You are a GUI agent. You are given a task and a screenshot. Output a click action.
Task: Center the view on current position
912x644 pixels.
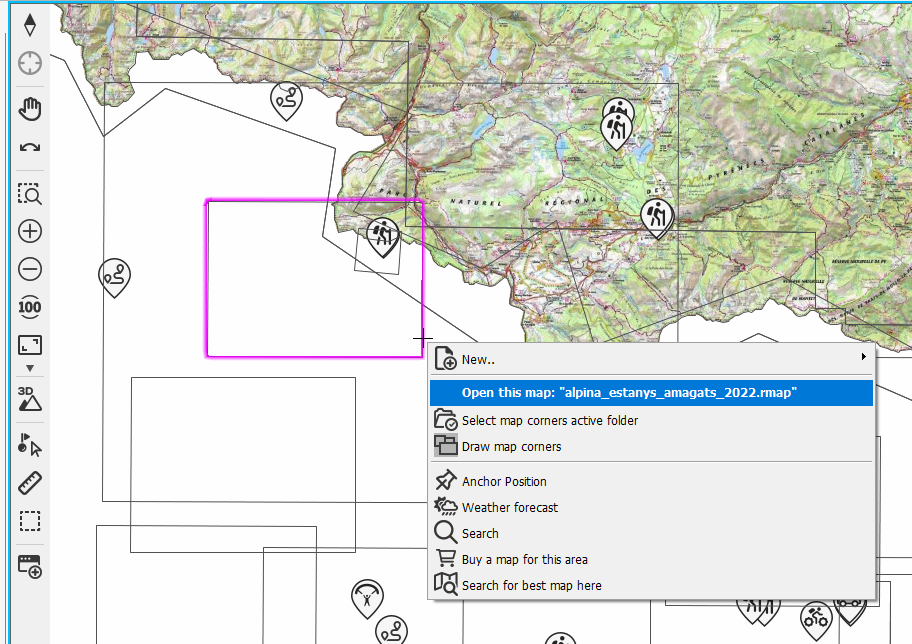pyautogui.click(x=29, y=63)
